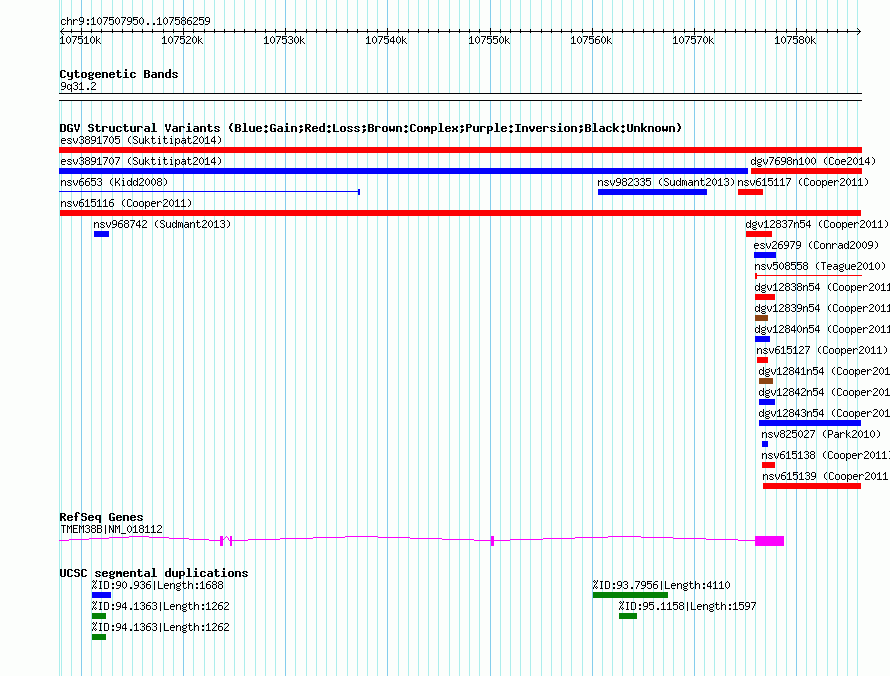Viewport: 890px width, 676px height.
Task: Click the TMEM38B|NM_018112 gene label
Action: click(x=111, y=529)
